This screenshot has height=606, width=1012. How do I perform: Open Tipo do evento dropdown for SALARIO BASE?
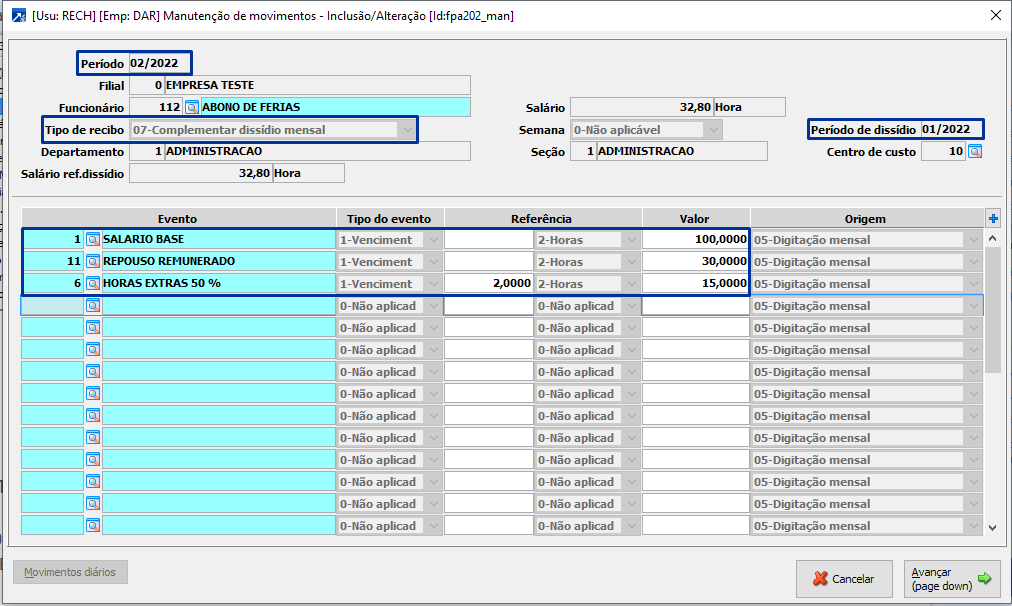point(433,240)
